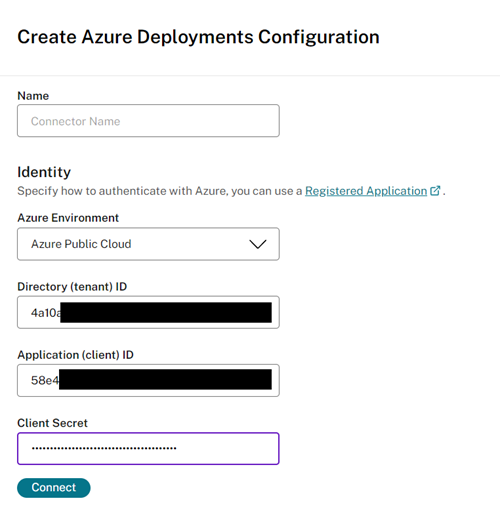
Task: Focus the Connector Name input field
Action: [x=148, y=121]
